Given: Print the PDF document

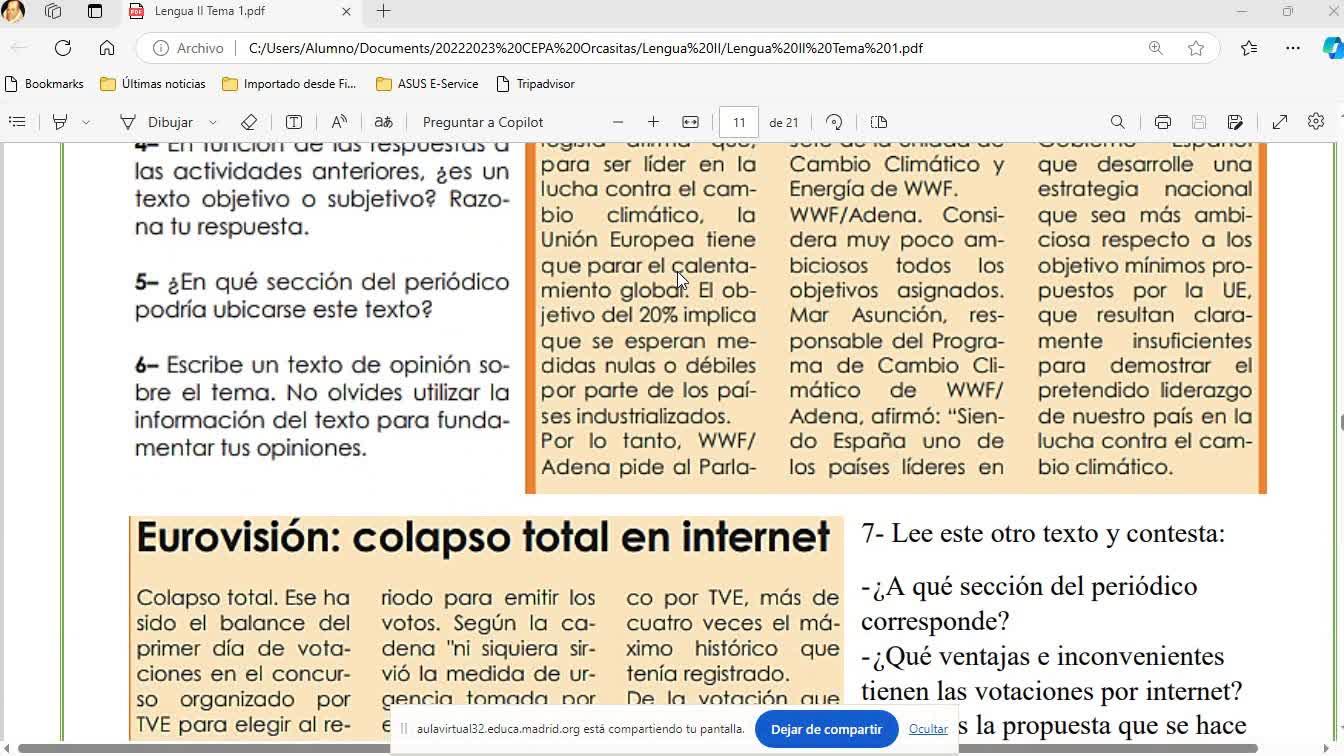Looking at the screenshot, I should click(x=1162, y=122).
